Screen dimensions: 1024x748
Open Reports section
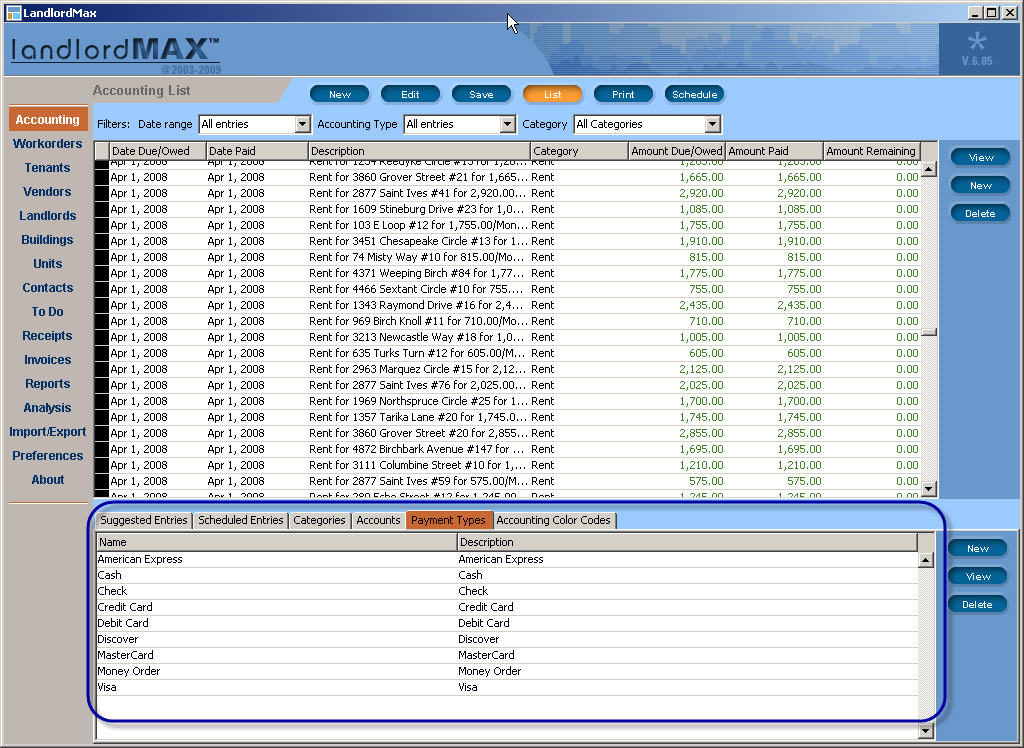coord(48,383)
